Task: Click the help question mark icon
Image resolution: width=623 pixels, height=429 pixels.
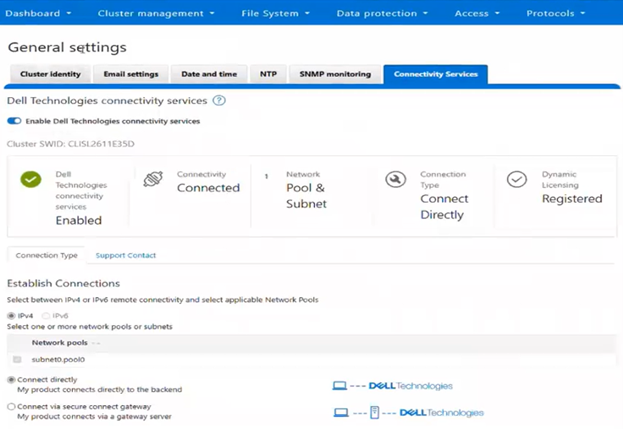Action: (219, 101)
